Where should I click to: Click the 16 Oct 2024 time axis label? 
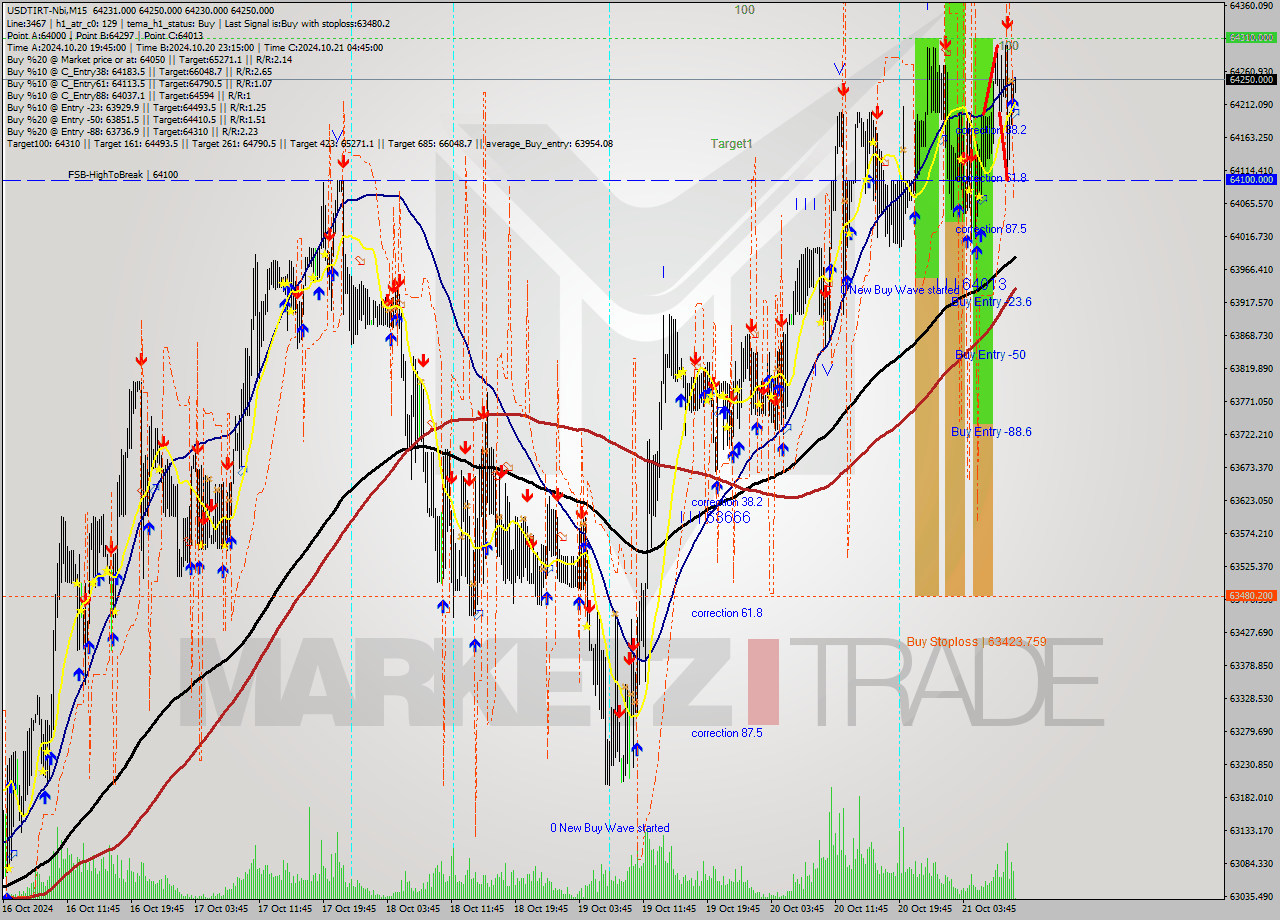pos(28,909)
